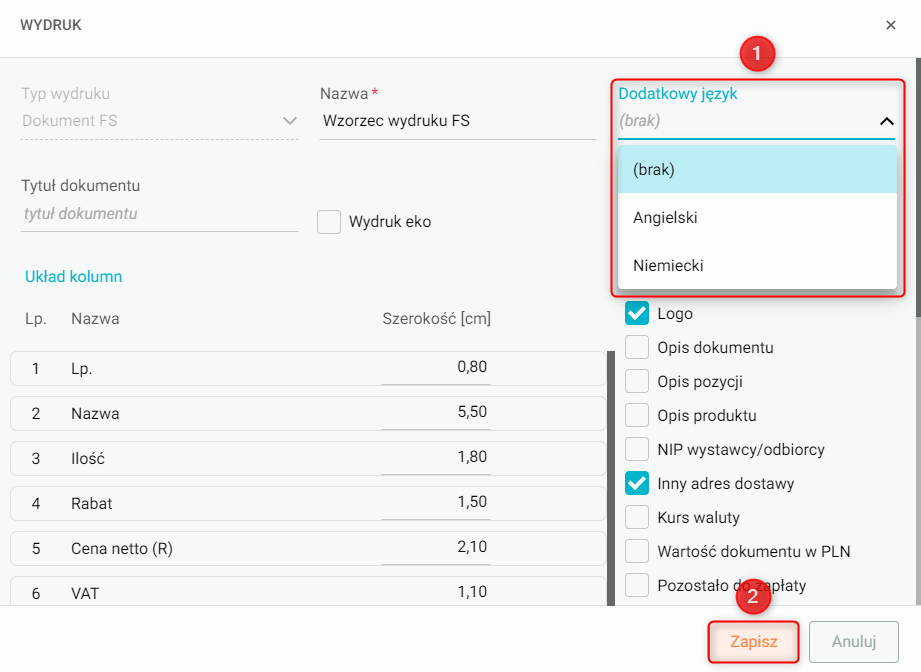Enable NIP wystawcy/odbiorcy checkbox

pyautogui.click(x=637, y=450)
